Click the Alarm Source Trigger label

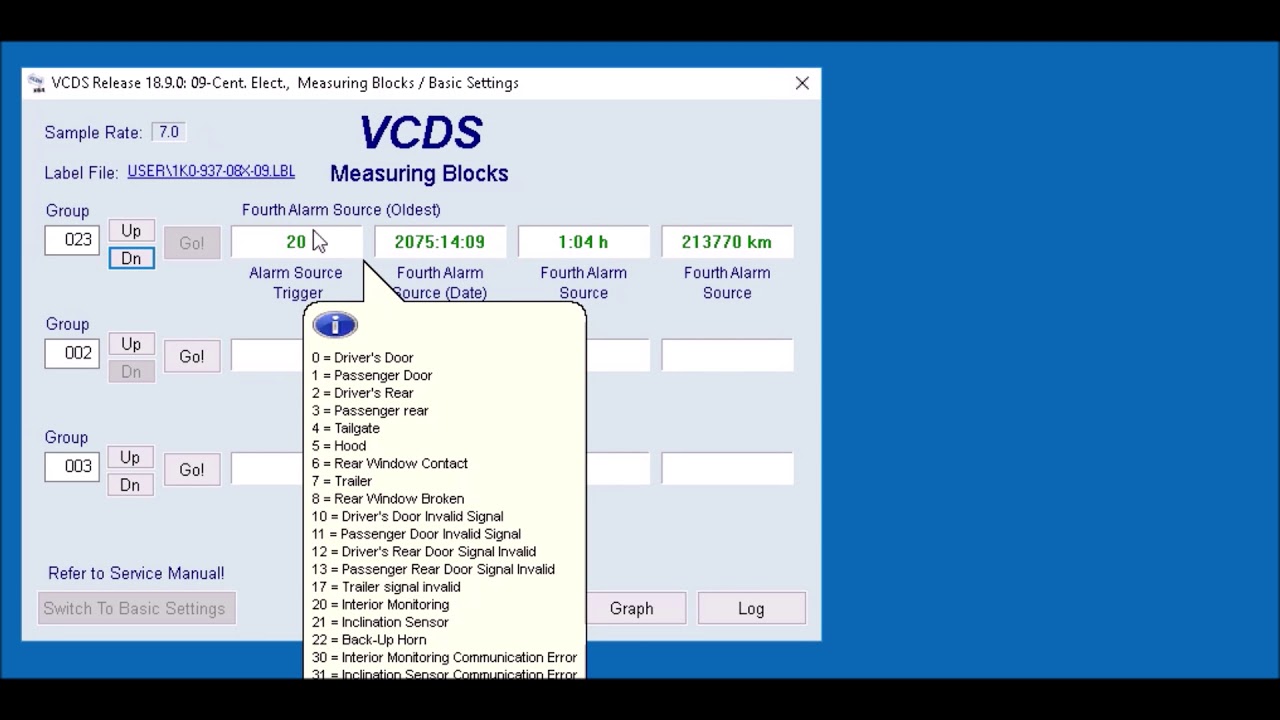pos(296,283)
